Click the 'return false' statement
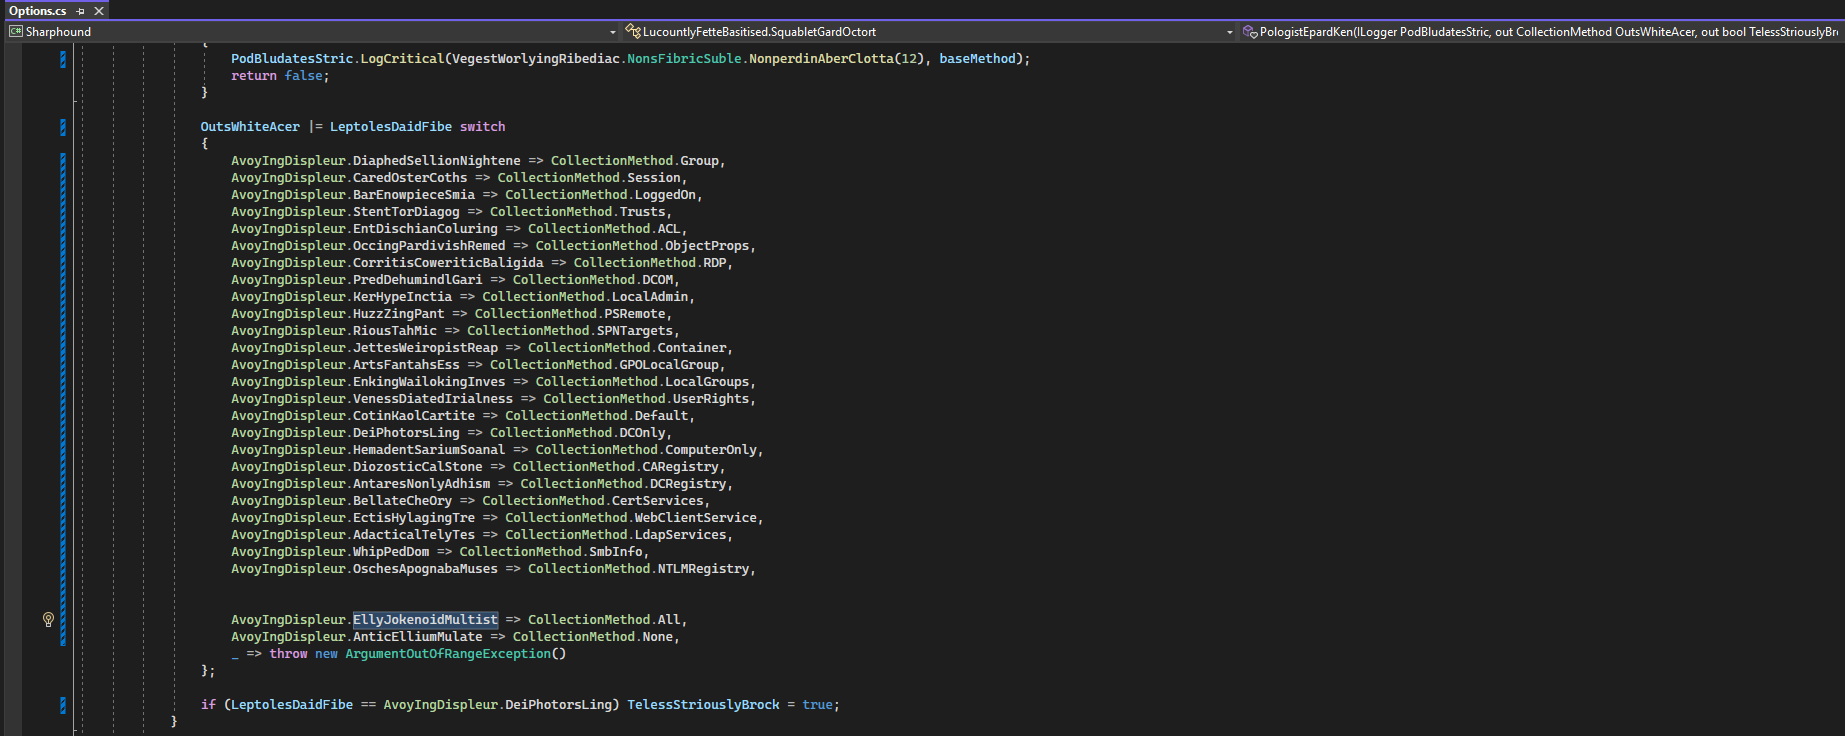This screenshot has height=736, width=1845. click(277, 76)
